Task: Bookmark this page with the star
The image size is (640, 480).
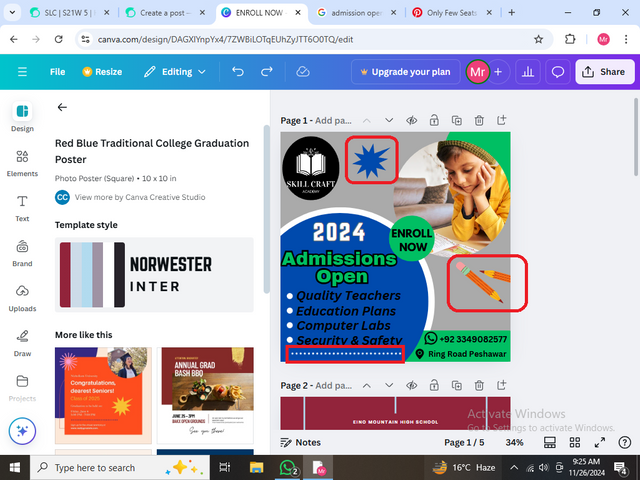Action: 538,39
